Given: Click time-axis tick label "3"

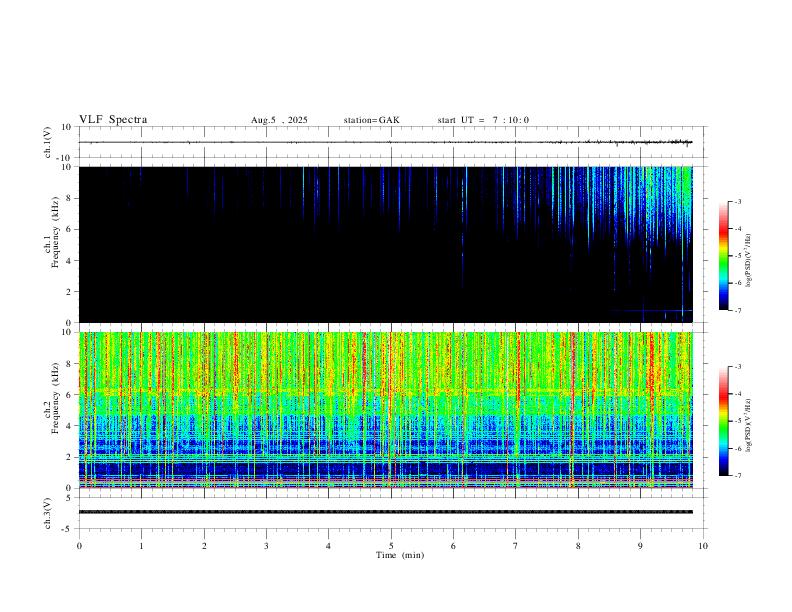Looking at the screenshot, I should click(266, 546).
